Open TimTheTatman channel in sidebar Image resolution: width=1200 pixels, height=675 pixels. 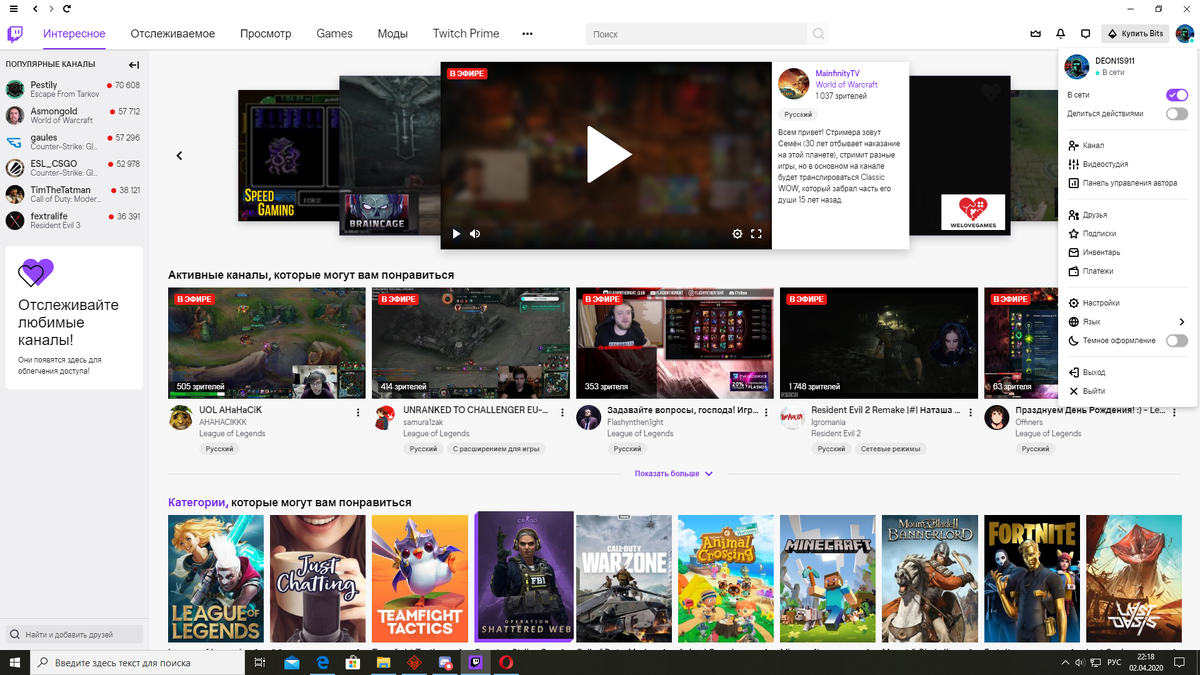coord(72,194)
